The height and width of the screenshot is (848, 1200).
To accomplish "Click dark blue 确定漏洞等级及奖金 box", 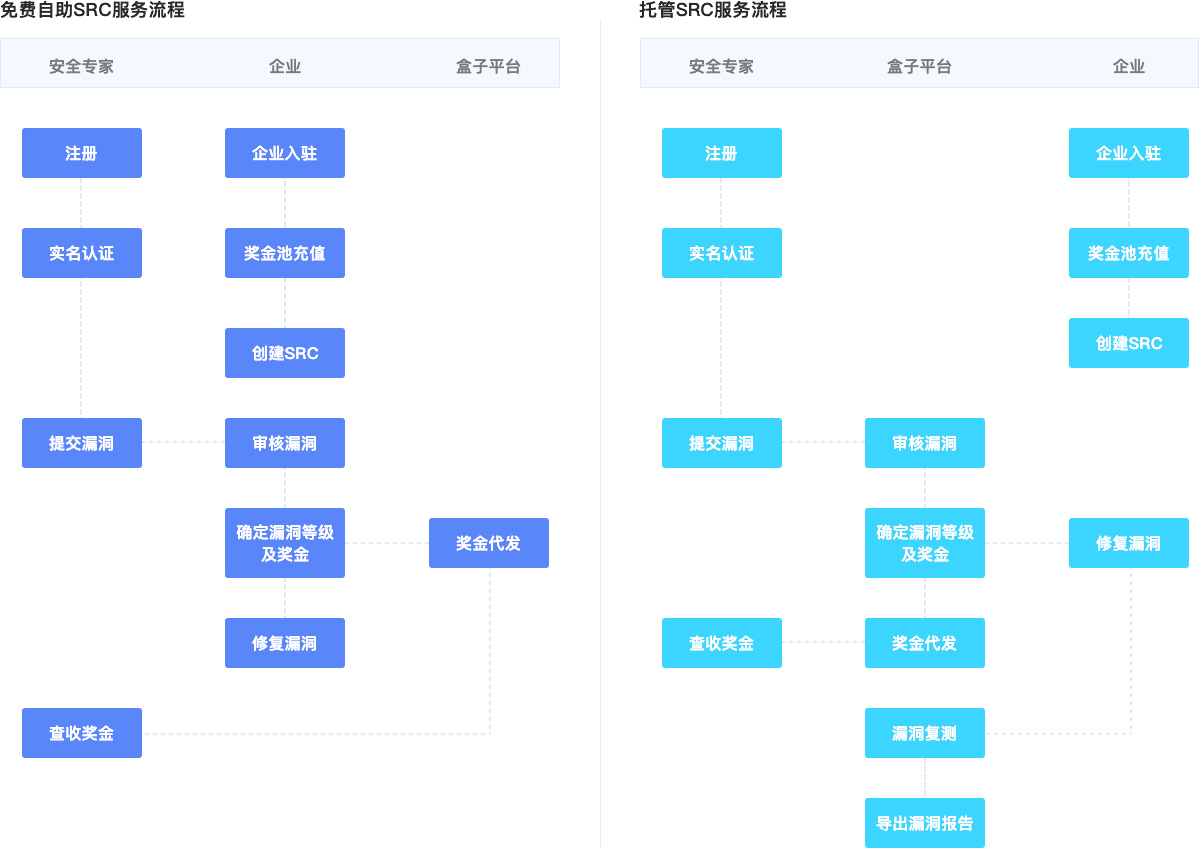I will point(285,543).
